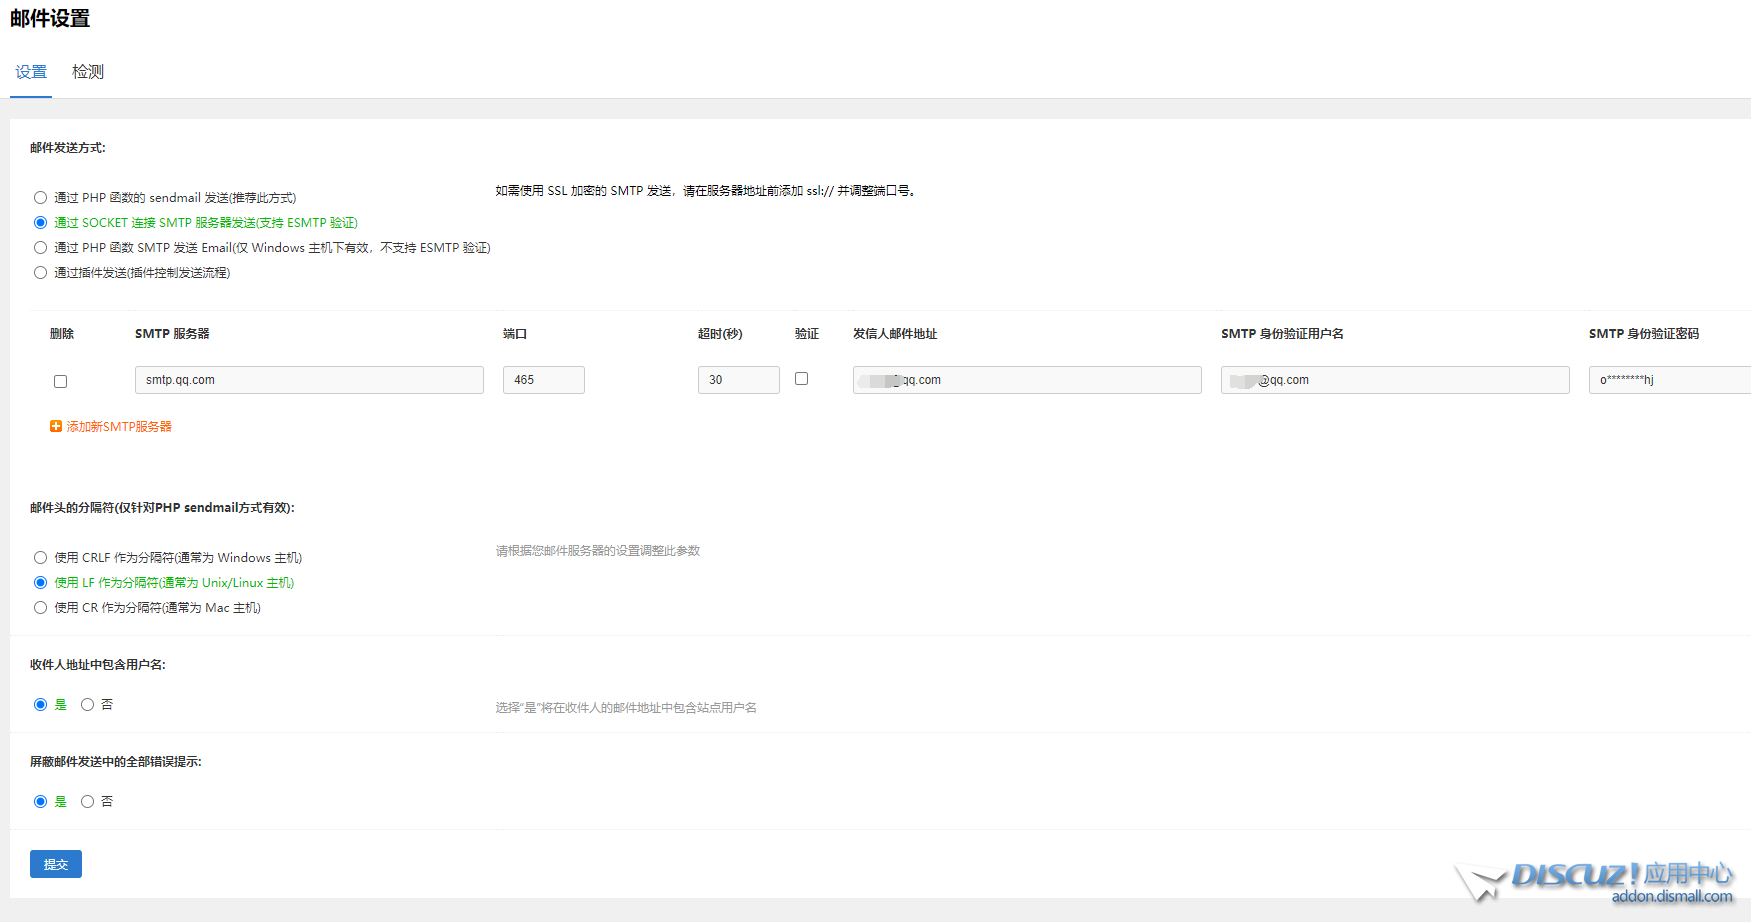Click the SMTP authentication password field
This screenshot has width=1751, height=922.
pos(1670,380)
